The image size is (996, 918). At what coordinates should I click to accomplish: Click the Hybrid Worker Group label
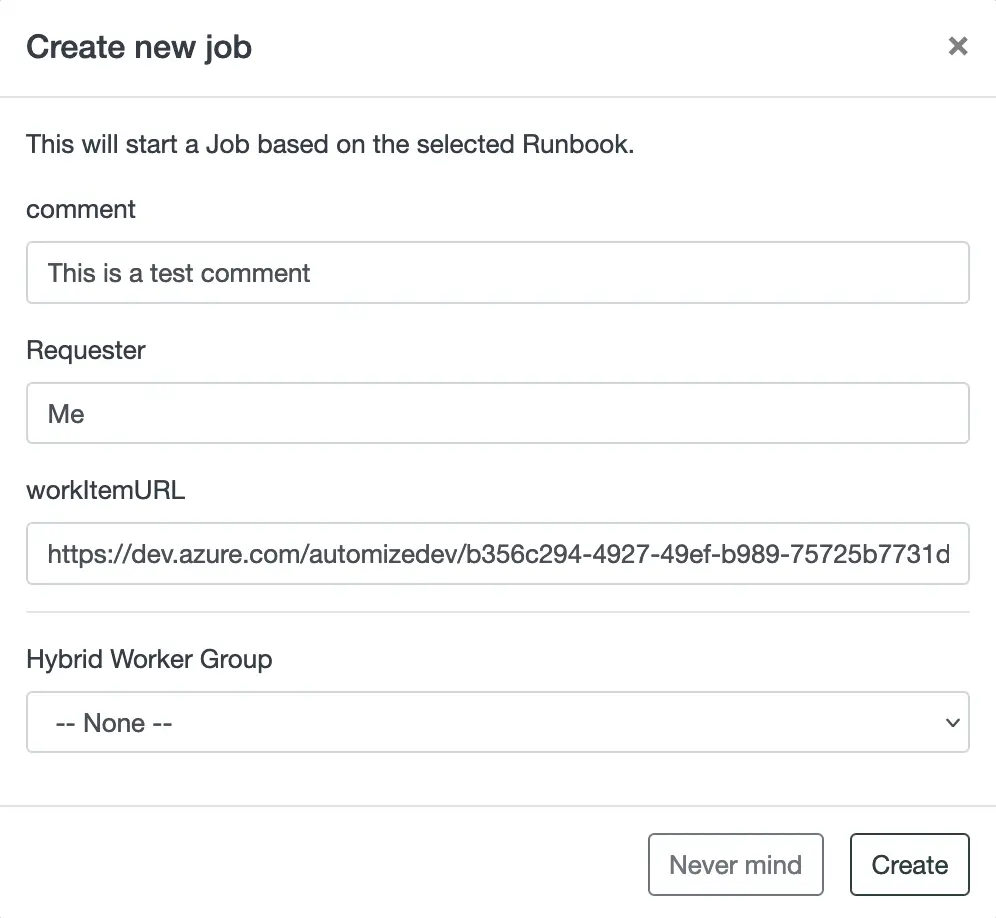[148, 659]
